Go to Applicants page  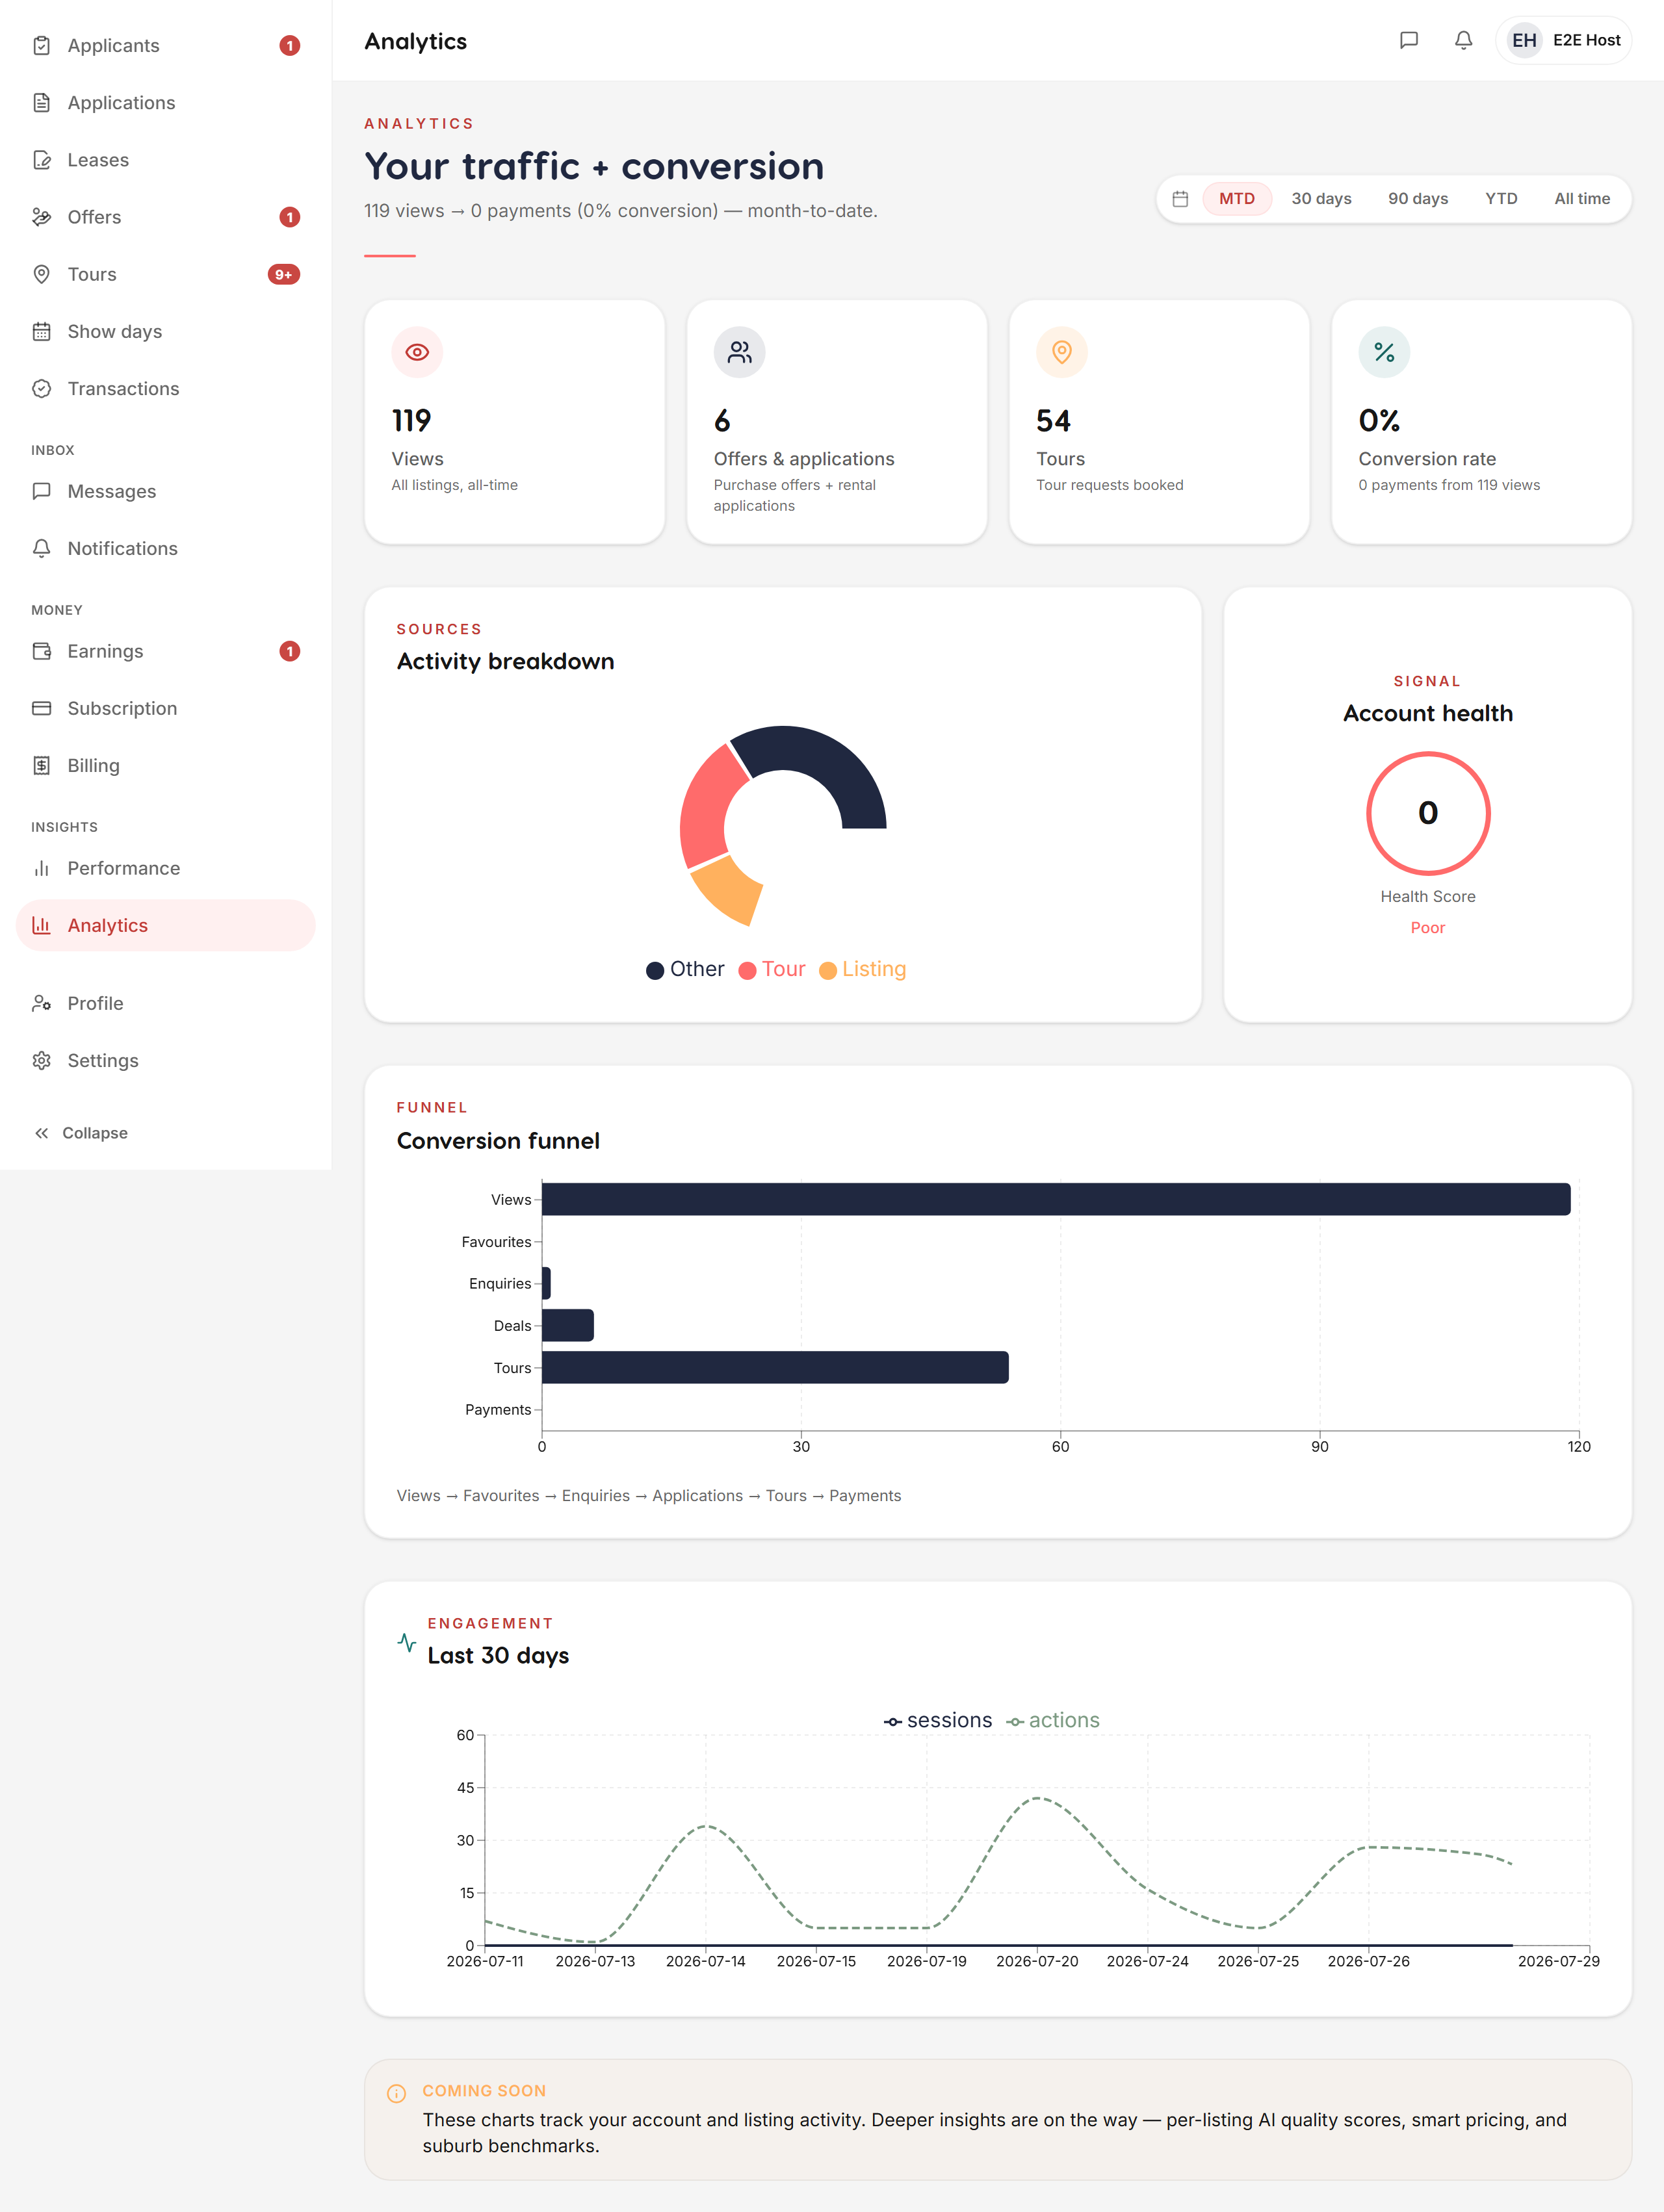[x=166, y=45]
